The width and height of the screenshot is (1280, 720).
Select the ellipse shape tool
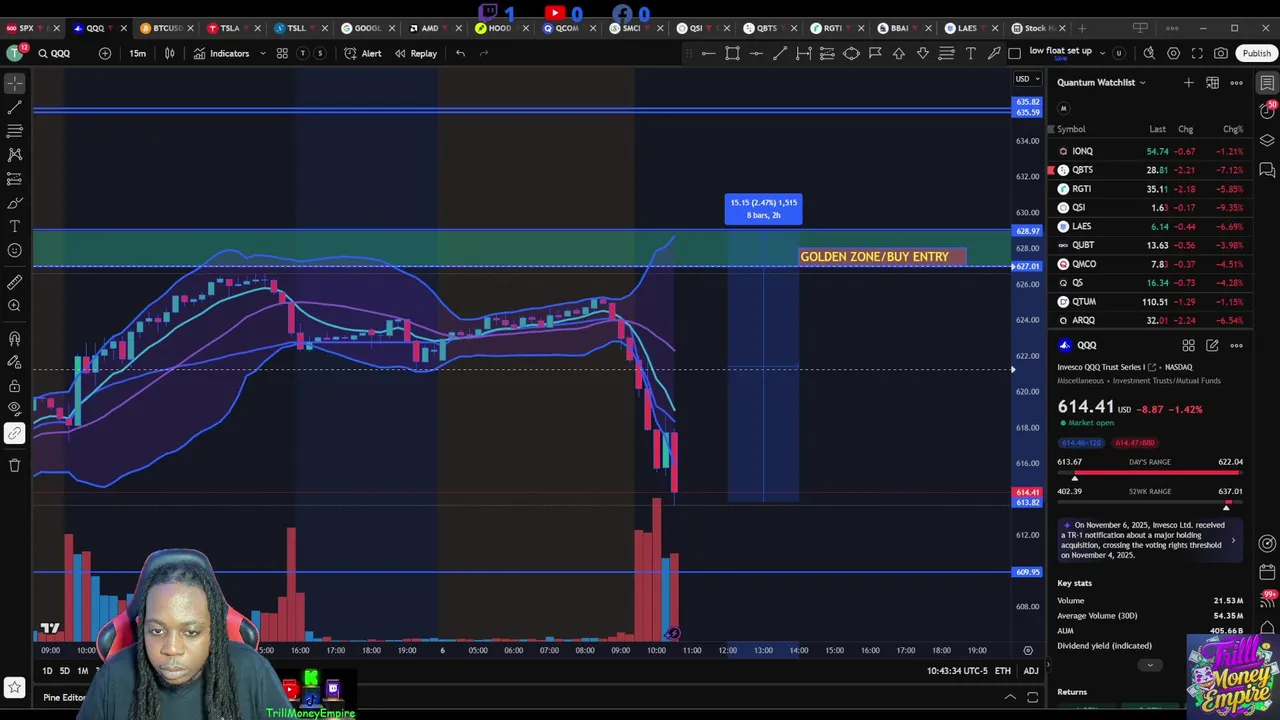(851, 53)
